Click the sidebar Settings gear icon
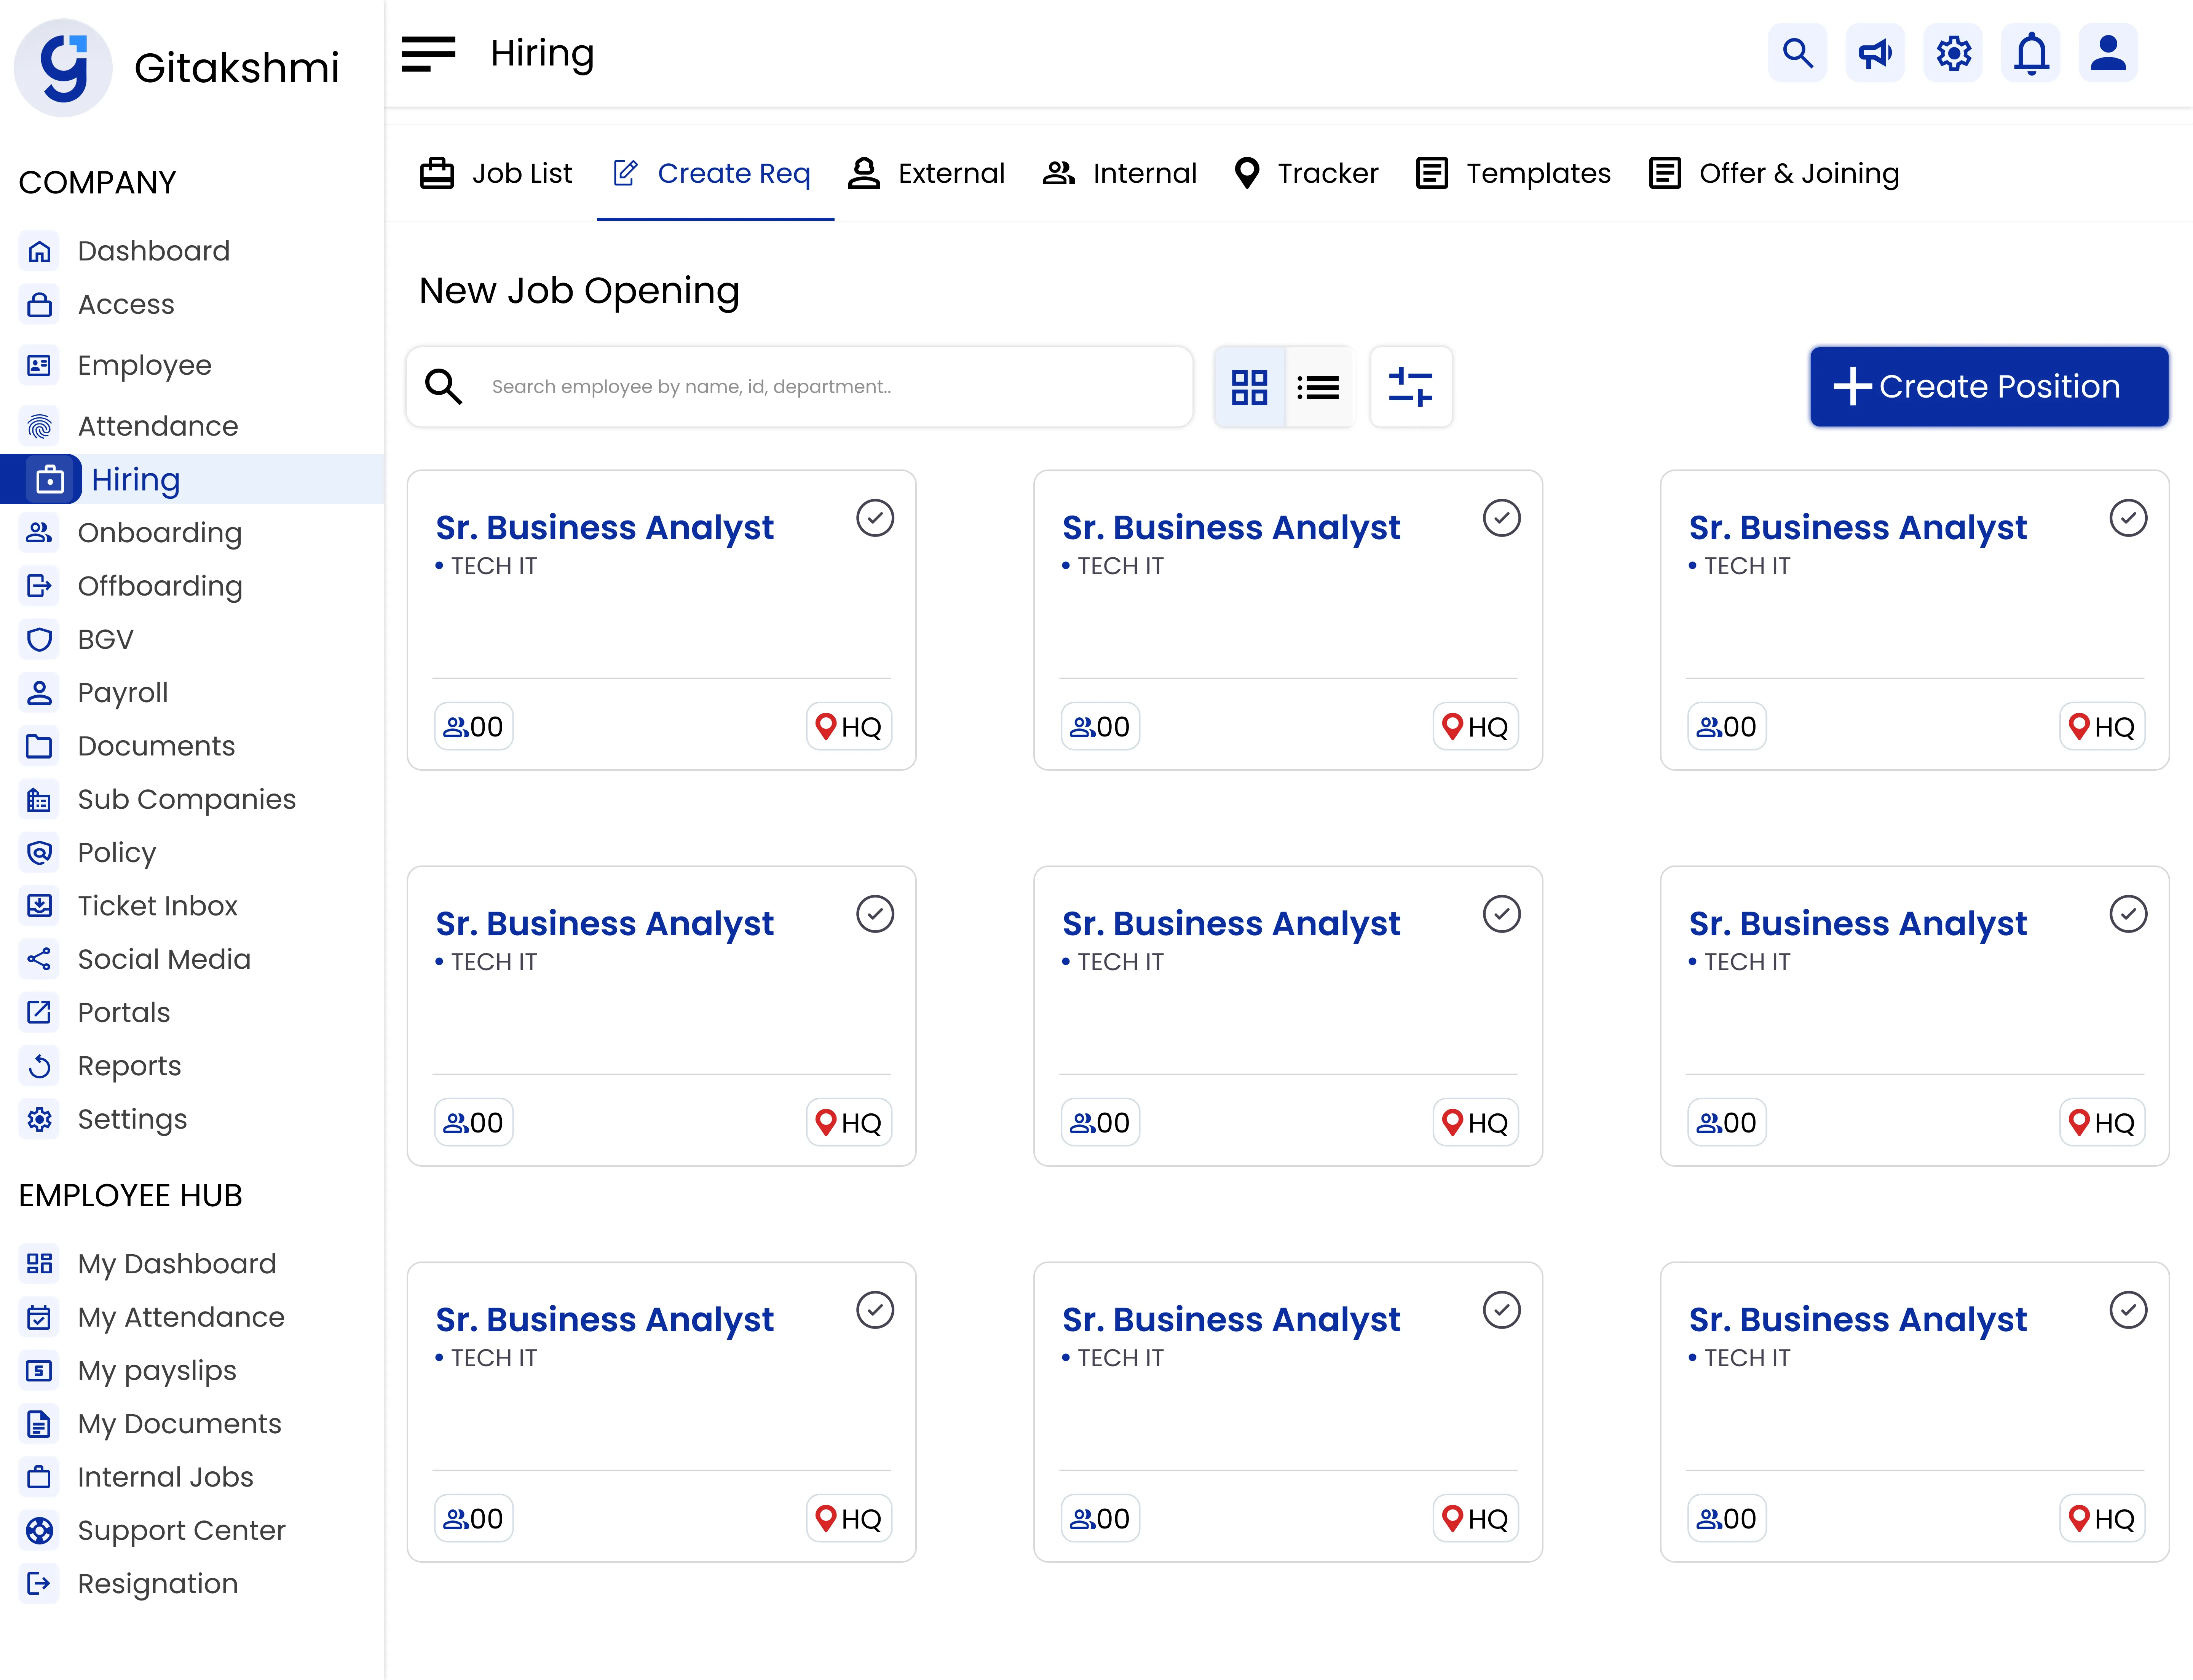 (39, 1119)
